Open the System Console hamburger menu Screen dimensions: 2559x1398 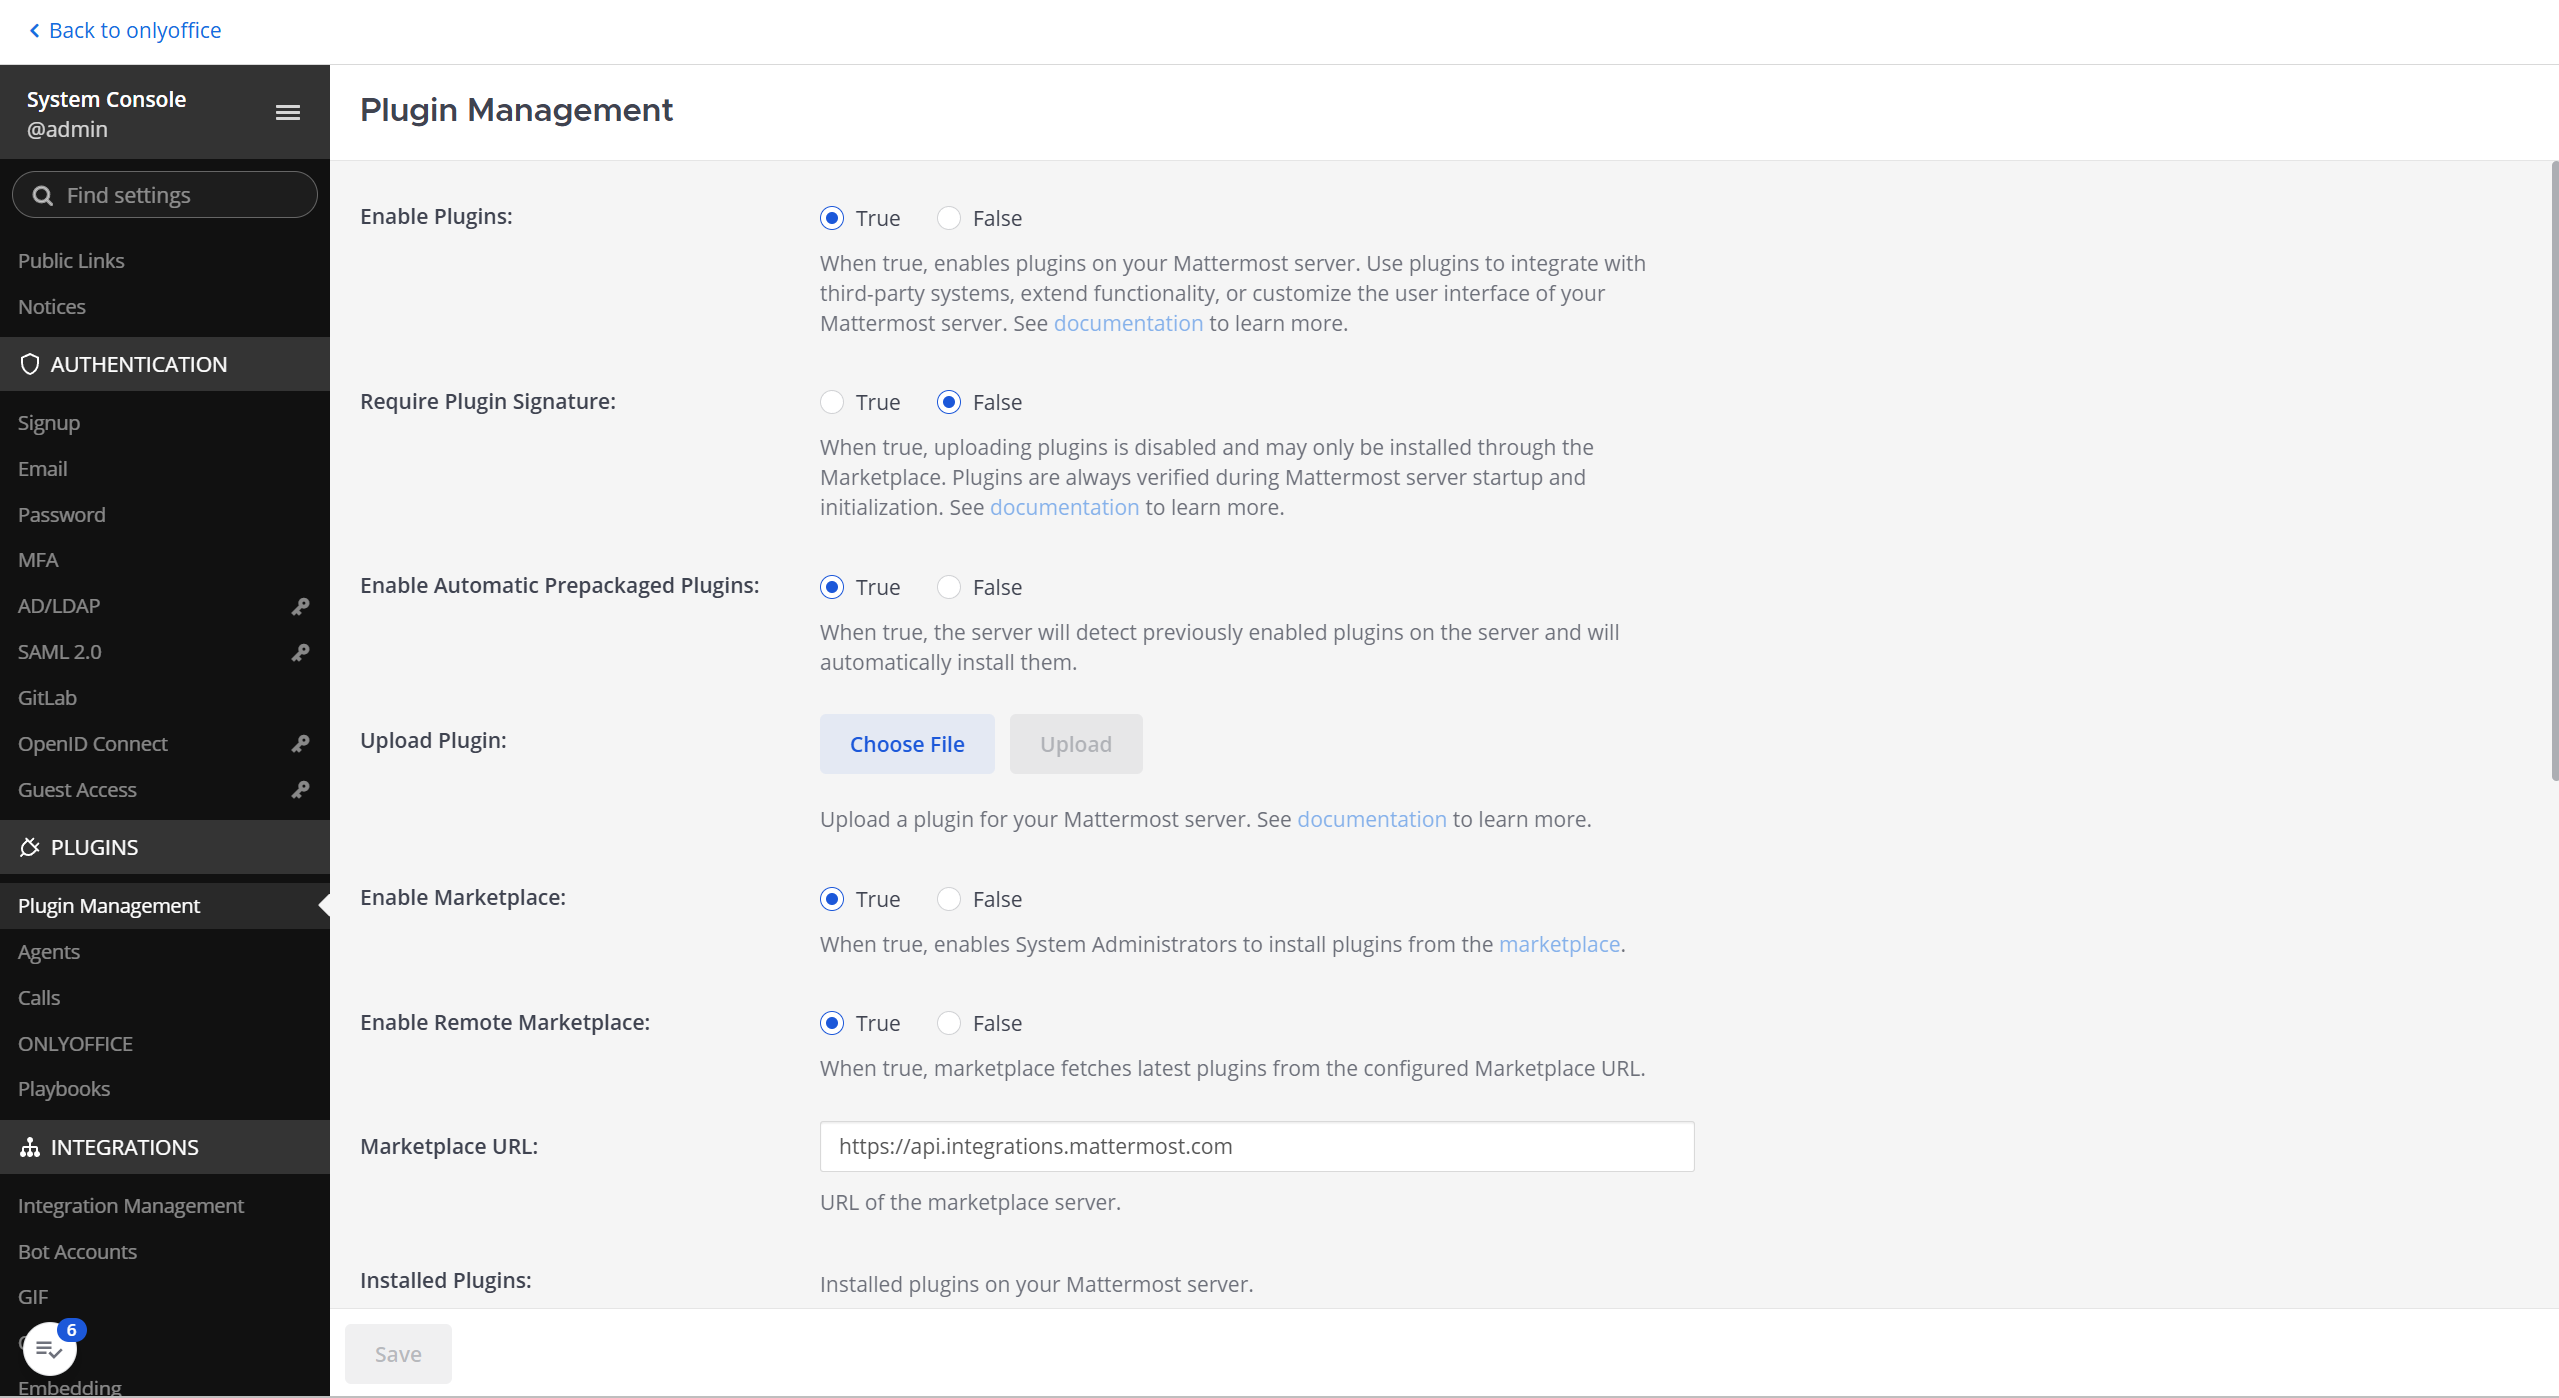tap(288, 112)
